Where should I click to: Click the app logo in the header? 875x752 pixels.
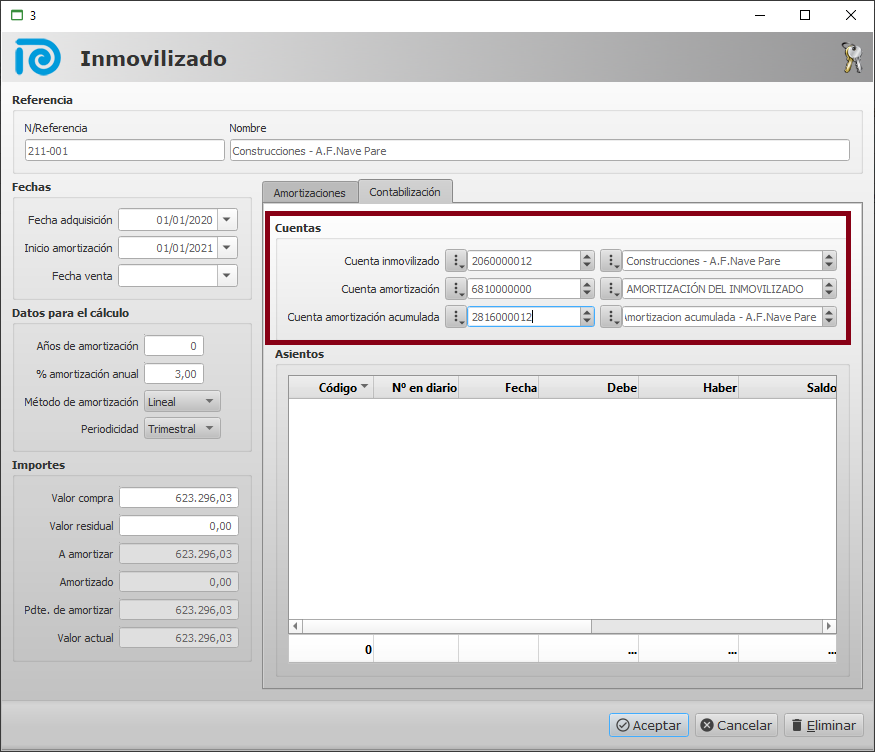(38, 58)
